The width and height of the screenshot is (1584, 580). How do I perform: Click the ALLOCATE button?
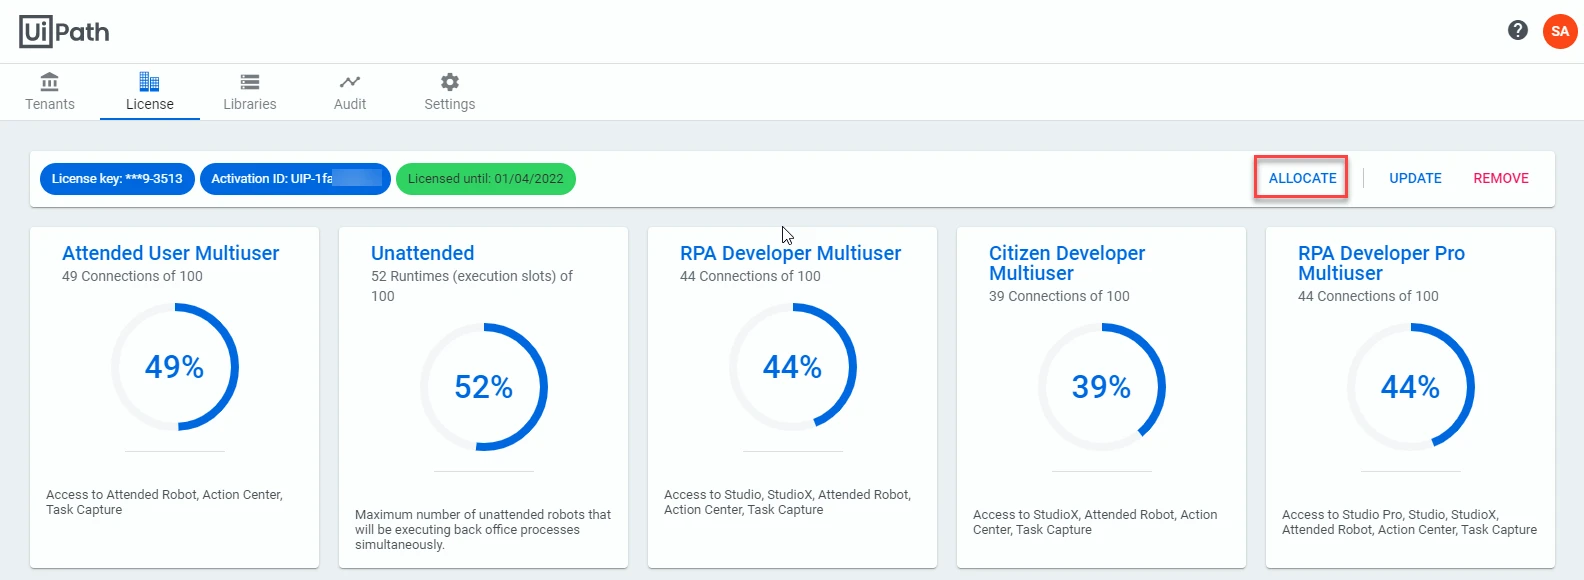point(1302,178)
